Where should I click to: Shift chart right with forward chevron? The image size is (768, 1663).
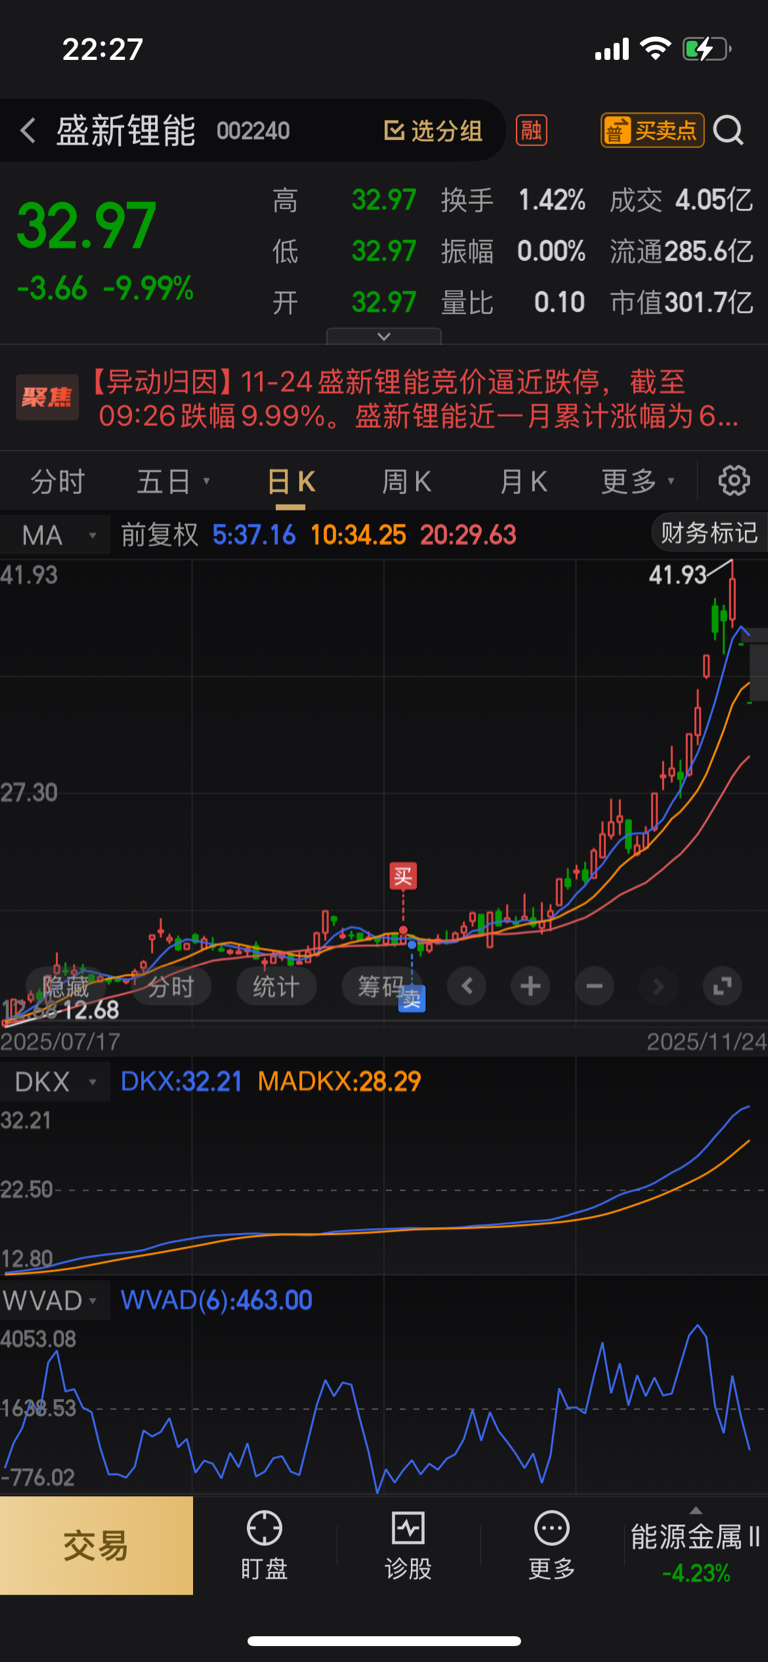pyautogui.click(x=658, y=987)
